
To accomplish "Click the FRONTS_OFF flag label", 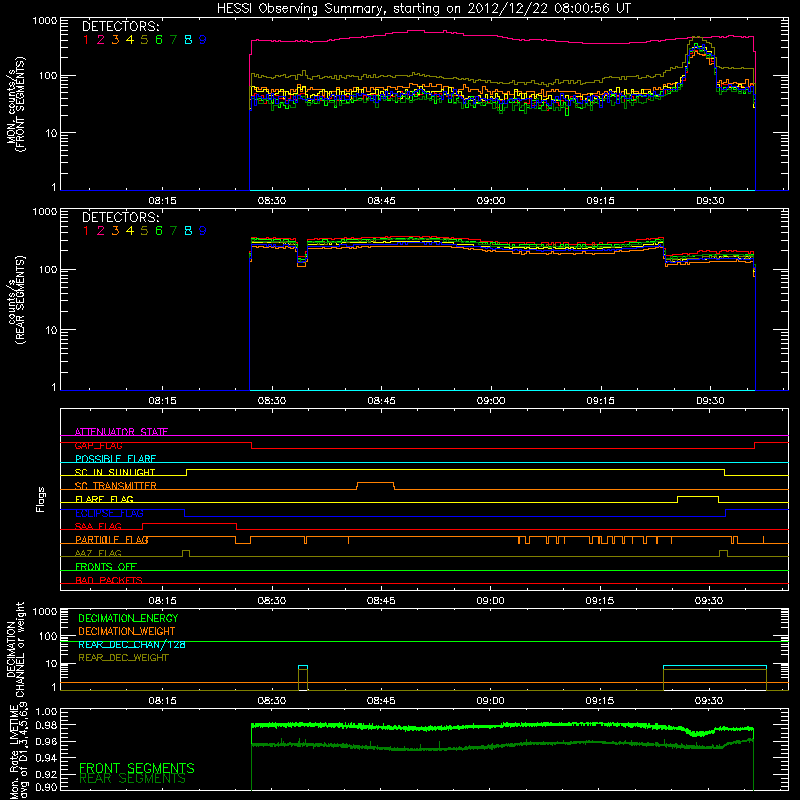I will 106,567.
